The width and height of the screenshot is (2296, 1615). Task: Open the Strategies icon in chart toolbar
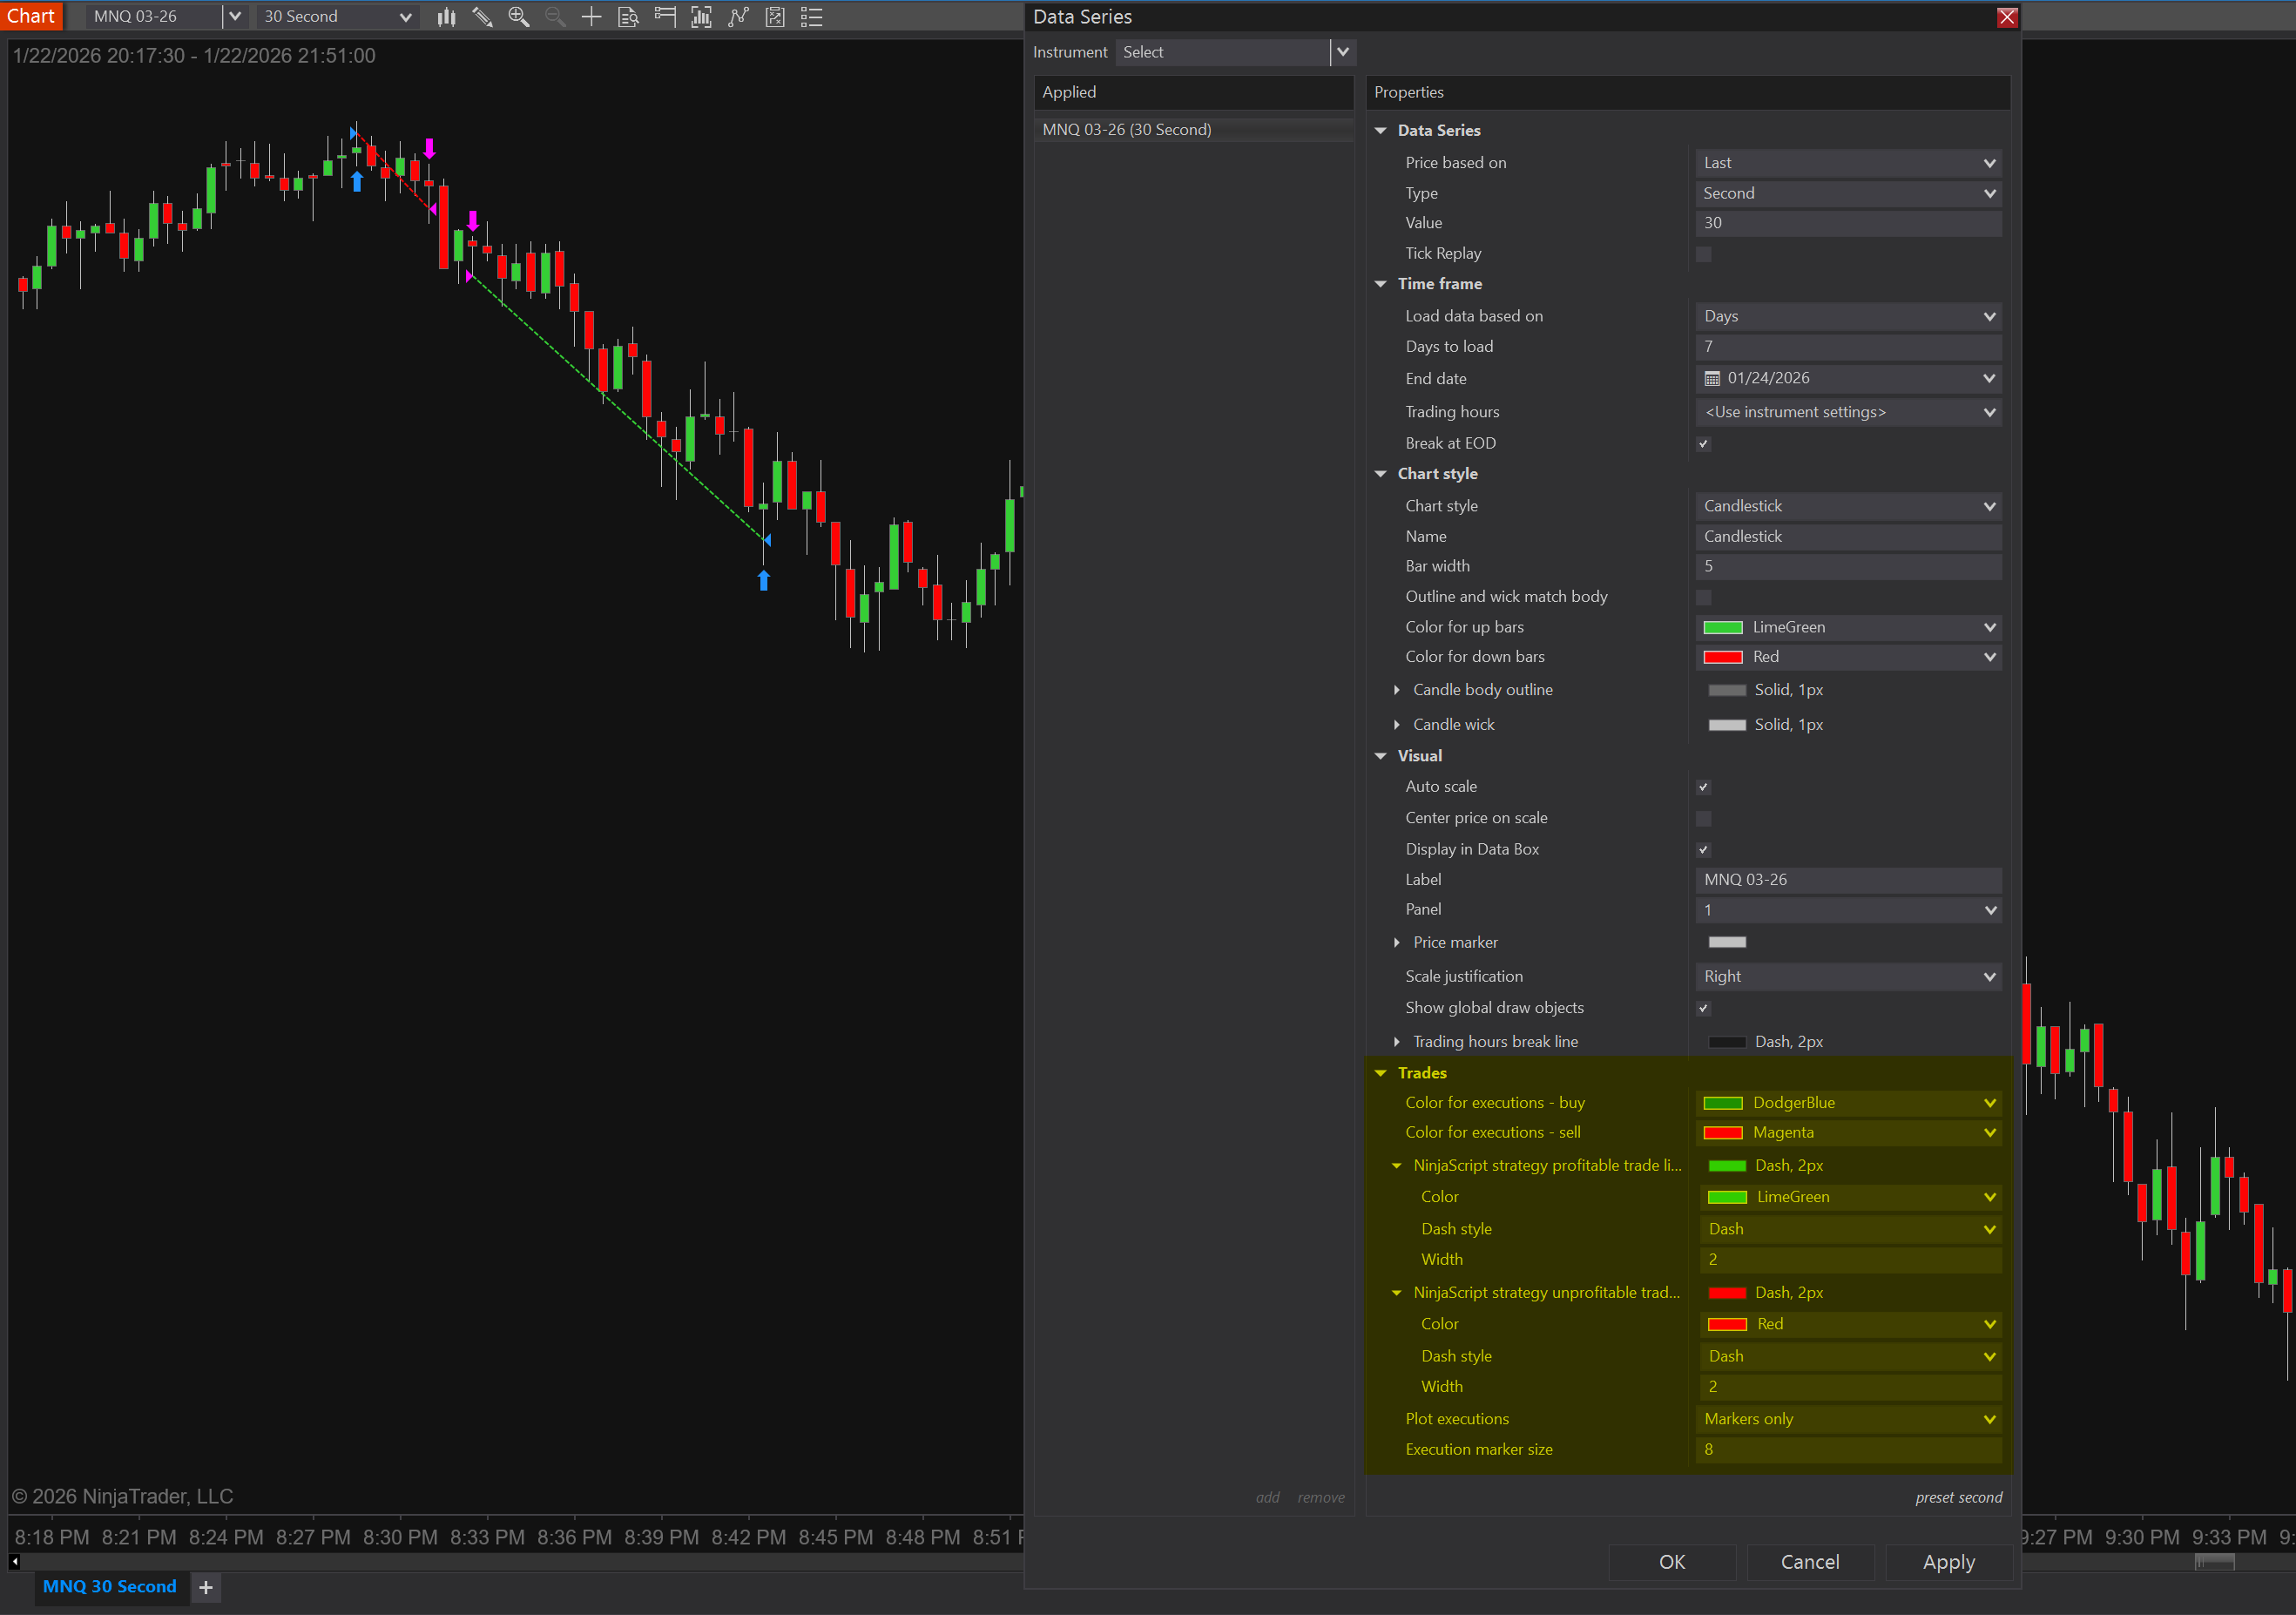click(x=738, y=17)
